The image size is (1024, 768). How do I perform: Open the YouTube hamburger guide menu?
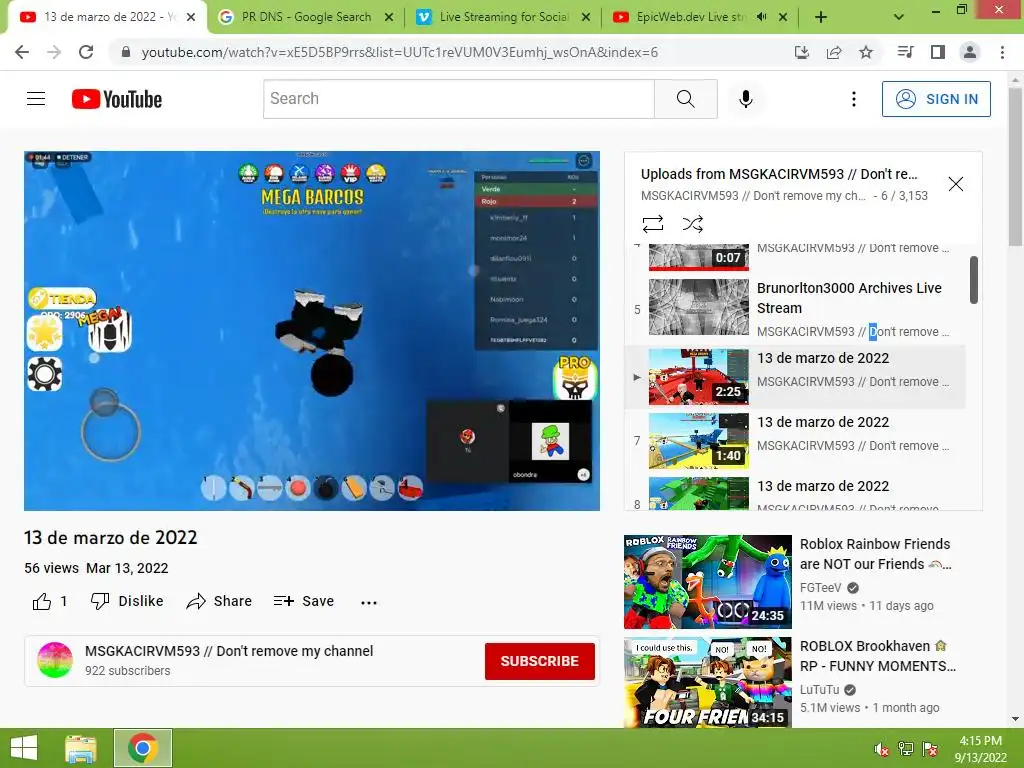[x=36, y=99]
